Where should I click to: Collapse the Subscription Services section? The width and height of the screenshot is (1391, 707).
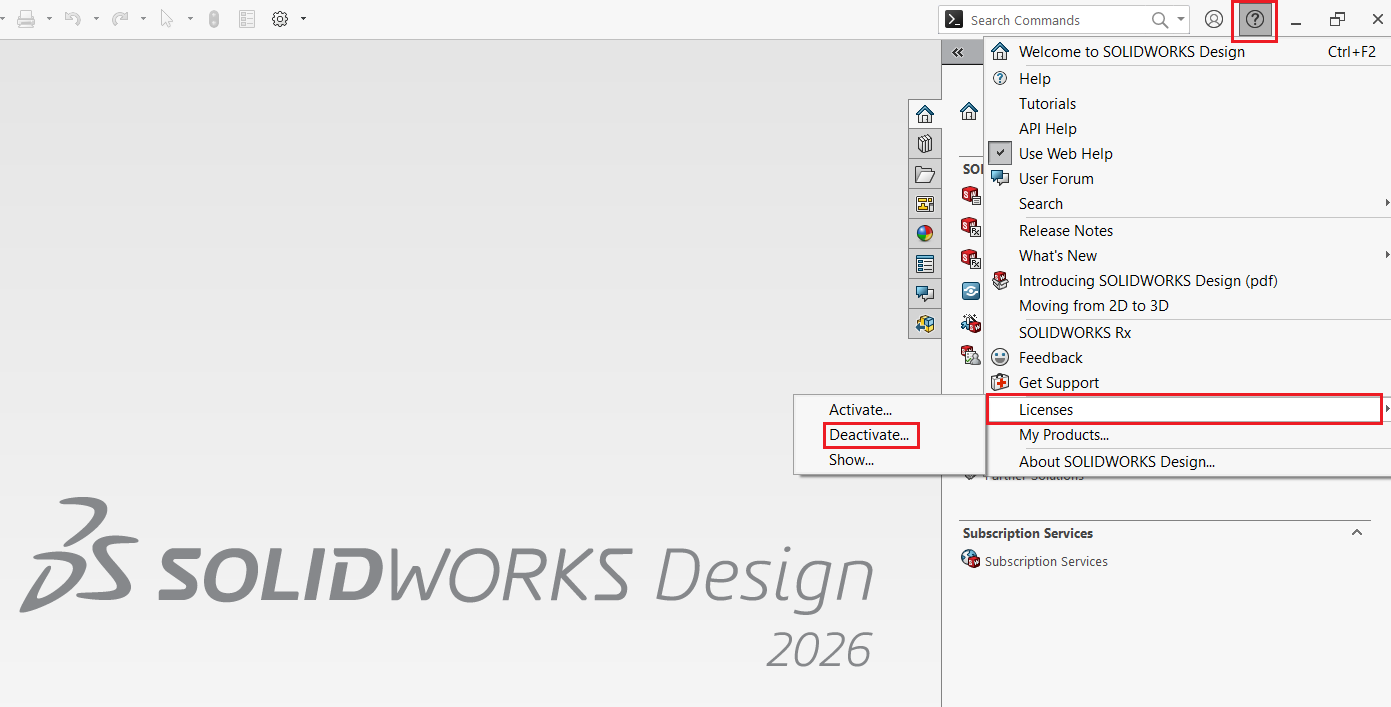1357,532
